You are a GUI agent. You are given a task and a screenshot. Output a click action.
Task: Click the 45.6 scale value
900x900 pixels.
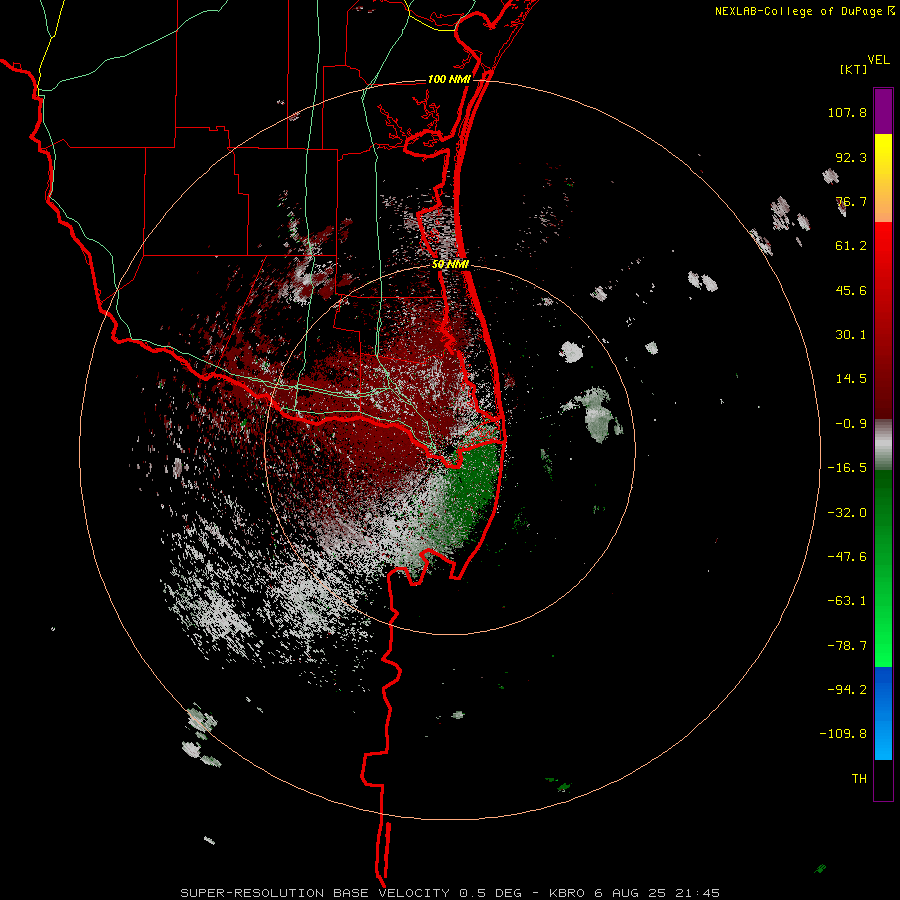(x=851, y=290)
